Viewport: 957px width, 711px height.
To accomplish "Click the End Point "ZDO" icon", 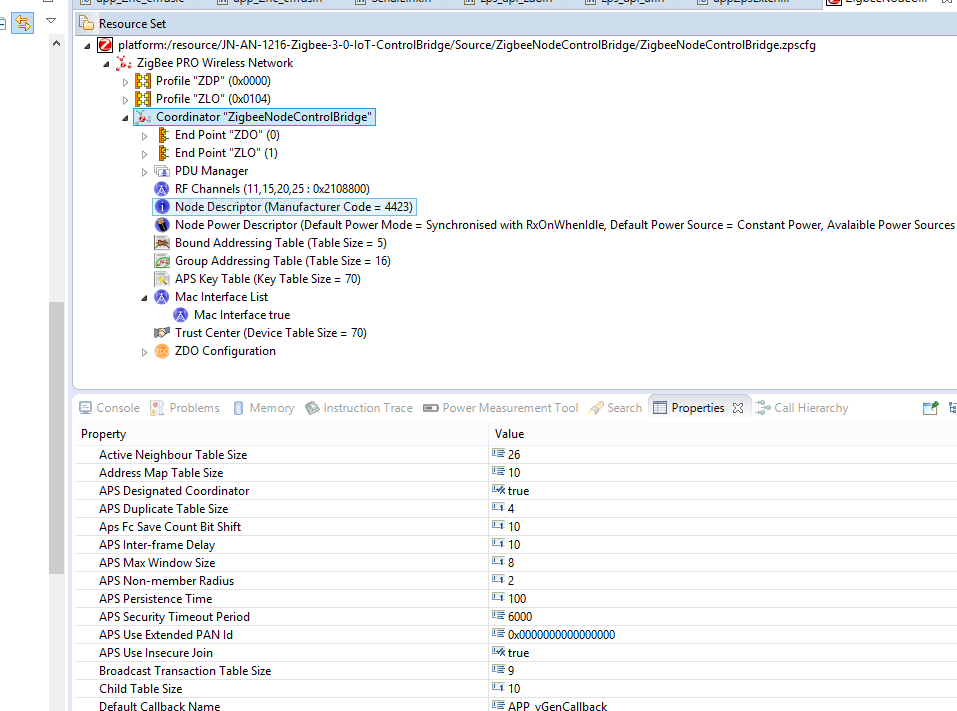I will coord(163,135).
